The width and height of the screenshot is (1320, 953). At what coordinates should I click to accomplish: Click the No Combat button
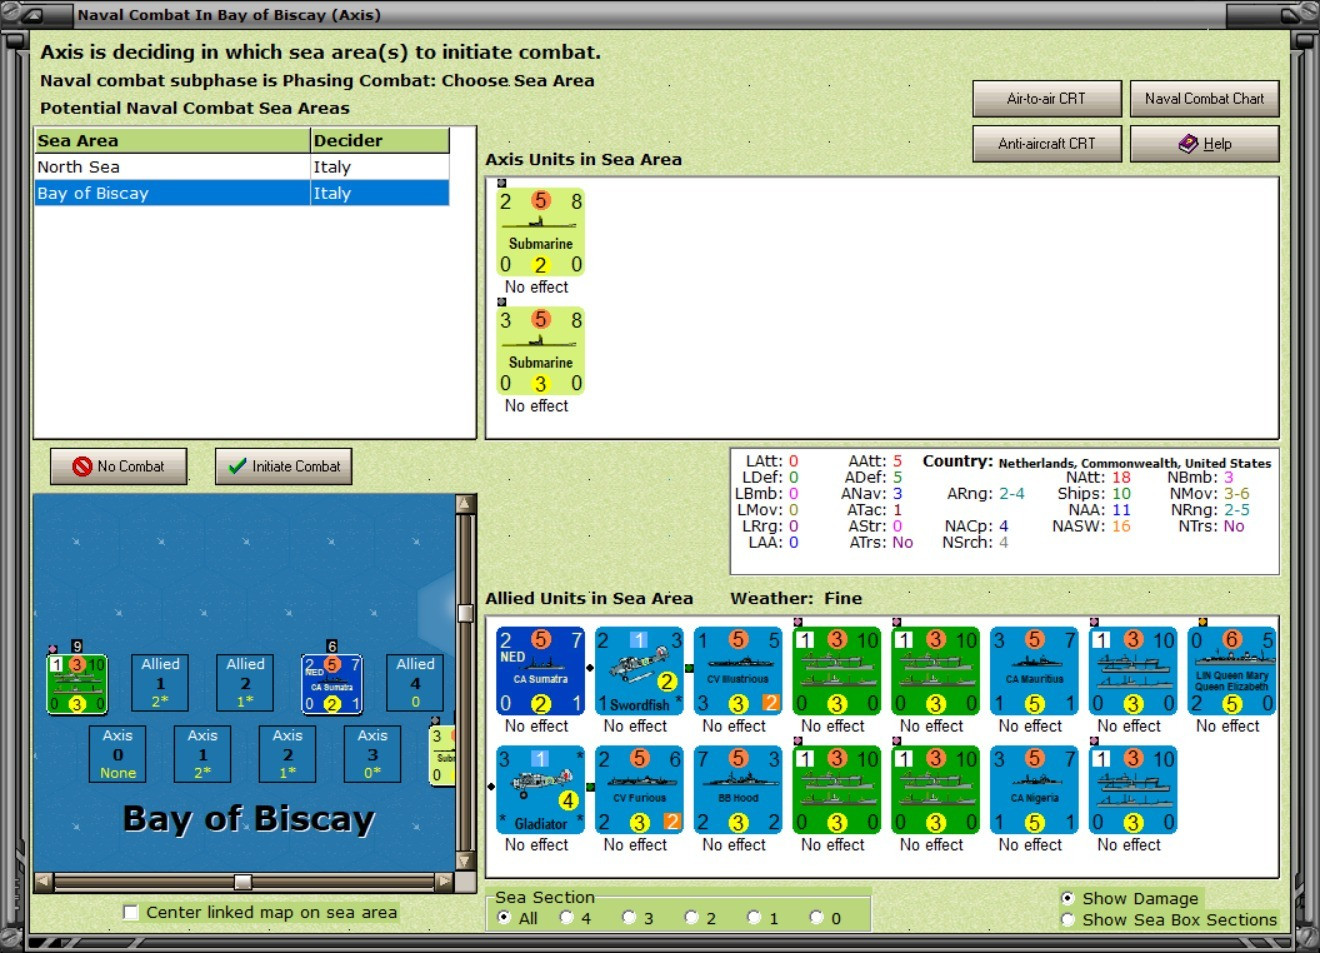pos(118,466)
